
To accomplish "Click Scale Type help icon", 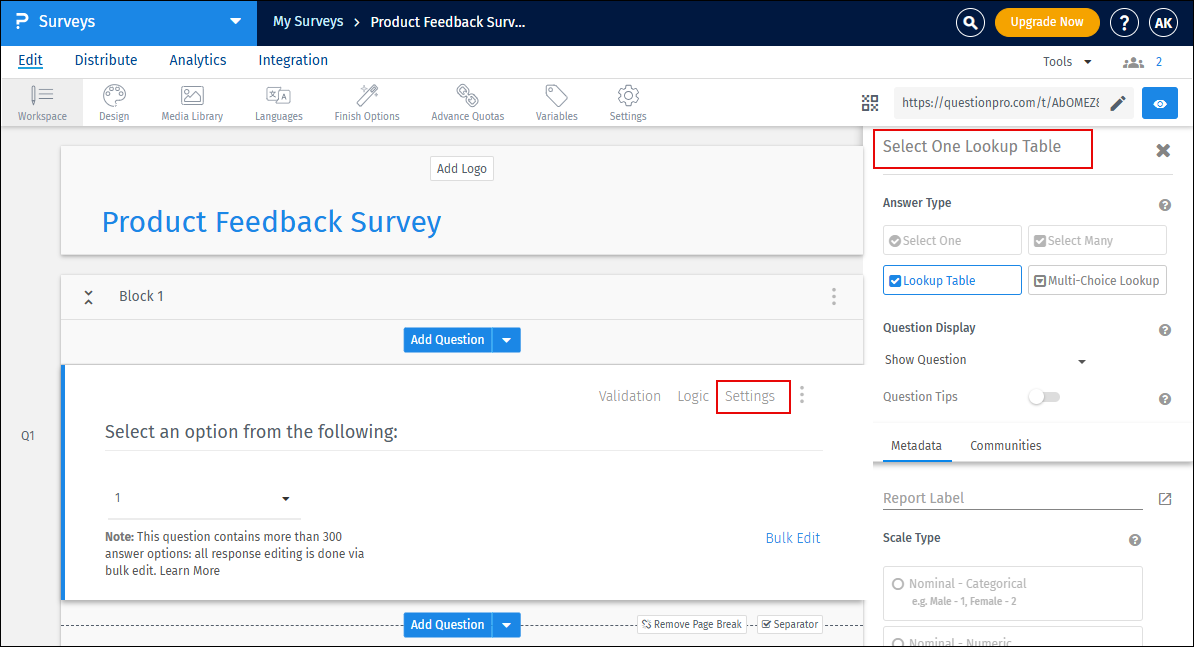I will coord(1135,540).
